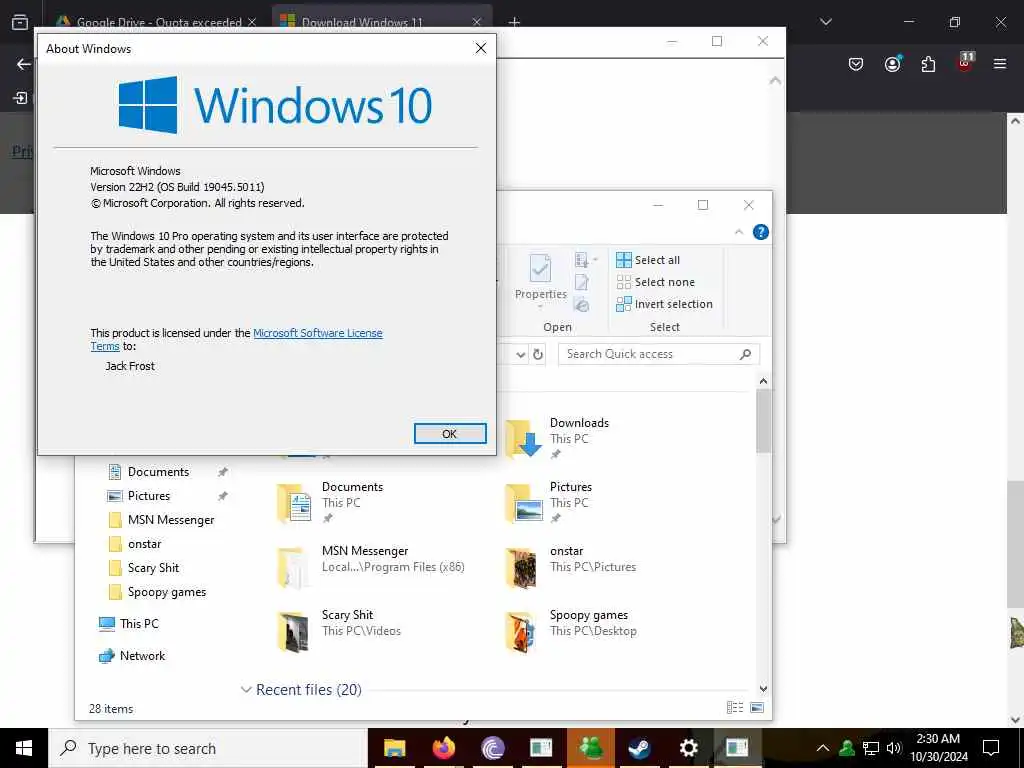Click the browser back arrow

pyautogui.click(x=24, y=64)
